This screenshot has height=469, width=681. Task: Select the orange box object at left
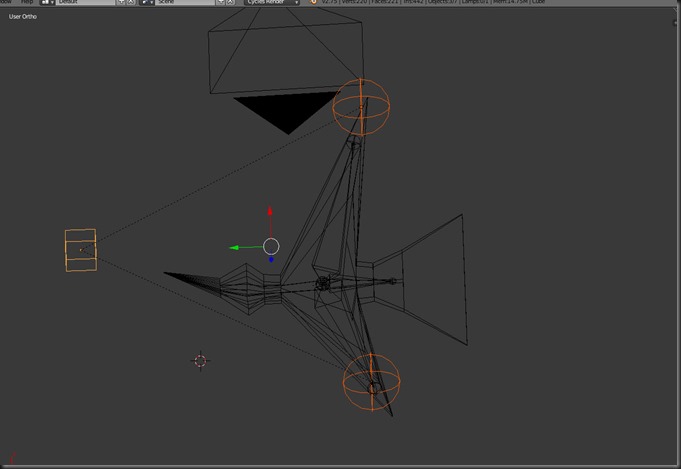pyautogui.click(x=81, y=250)
